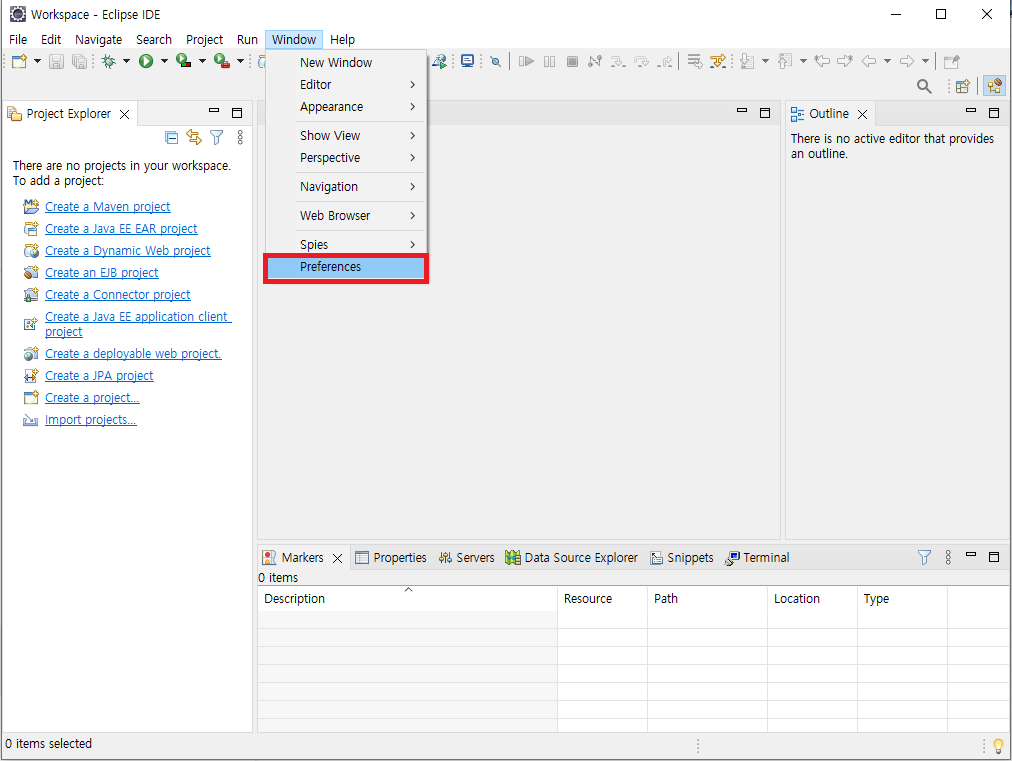Viewport: 1012px width, 761px height.
Task: Switch to the Snippets tab
Action: 682,558
